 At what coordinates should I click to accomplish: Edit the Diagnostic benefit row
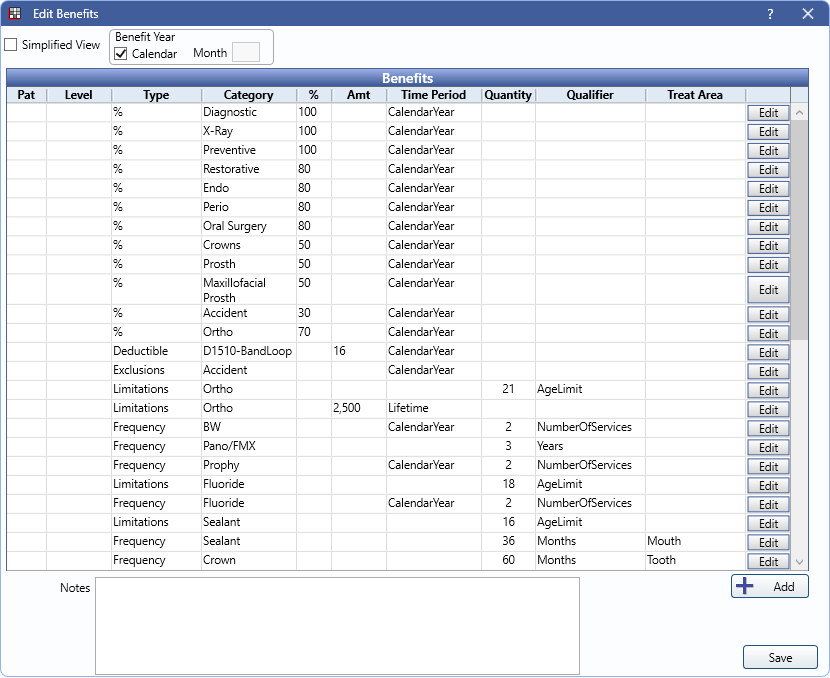768,113
